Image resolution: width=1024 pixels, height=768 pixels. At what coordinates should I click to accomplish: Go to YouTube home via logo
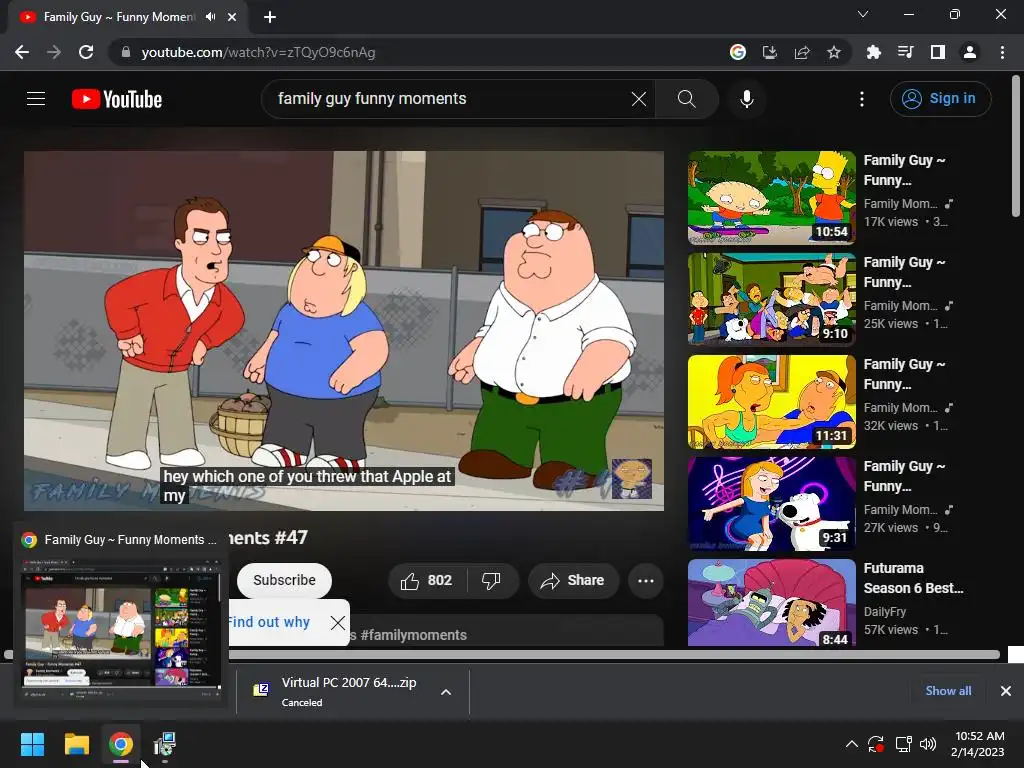click(117, 99)
